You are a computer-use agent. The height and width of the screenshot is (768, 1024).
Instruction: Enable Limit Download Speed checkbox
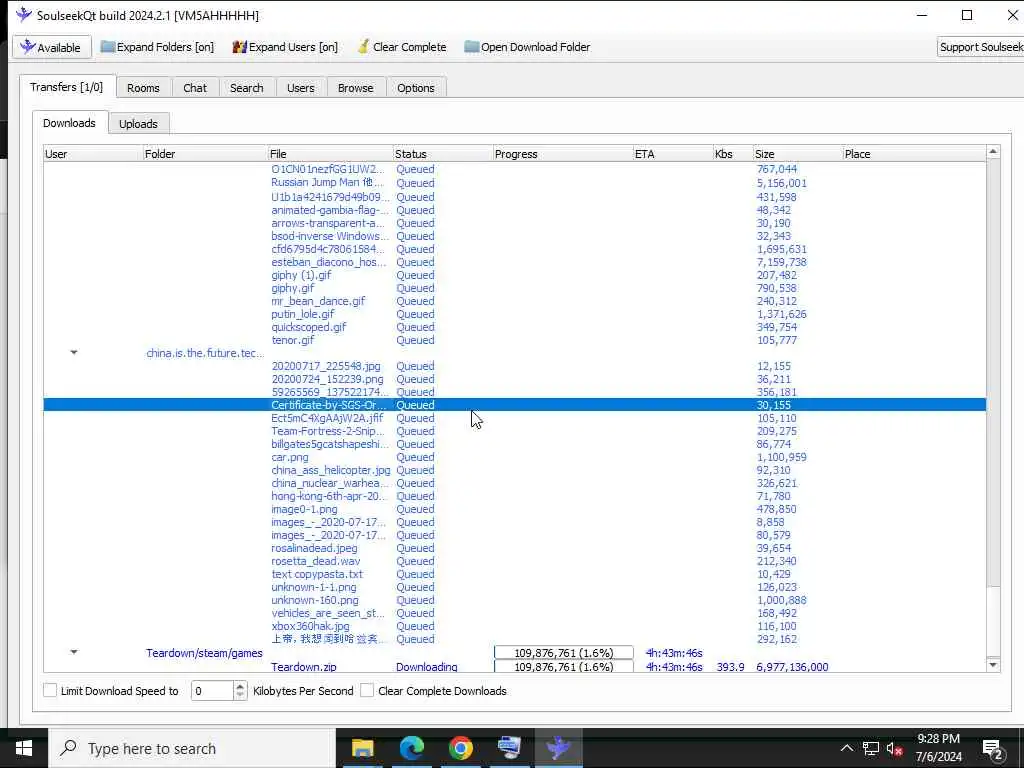[50, 690]
